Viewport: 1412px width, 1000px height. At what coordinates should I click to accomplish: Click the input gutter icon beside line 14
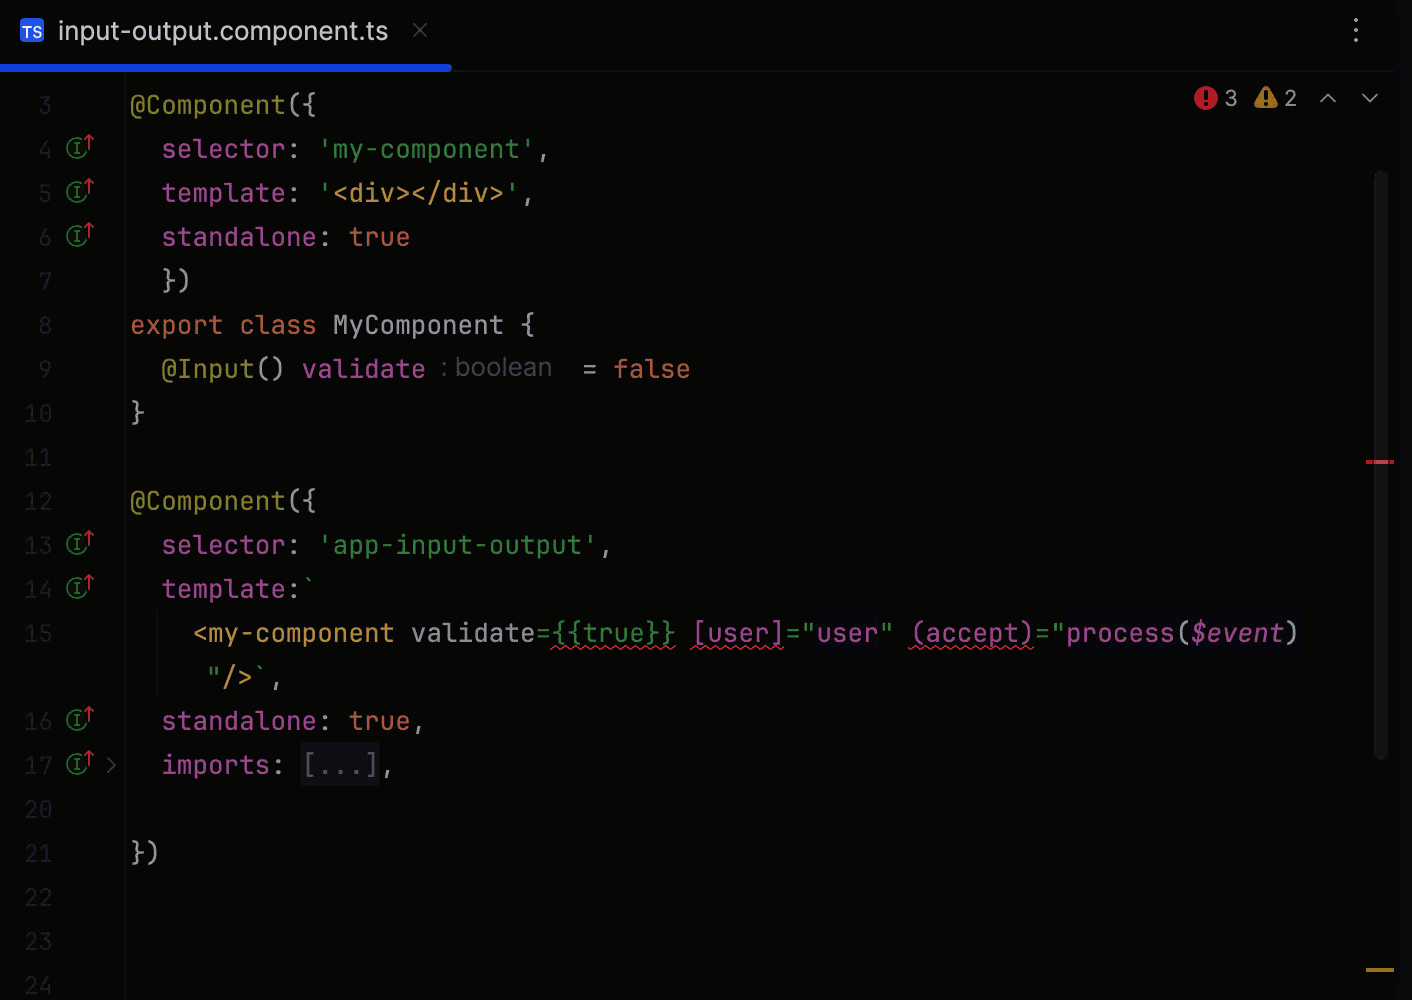pyautogui.click(x=78, y=586)
